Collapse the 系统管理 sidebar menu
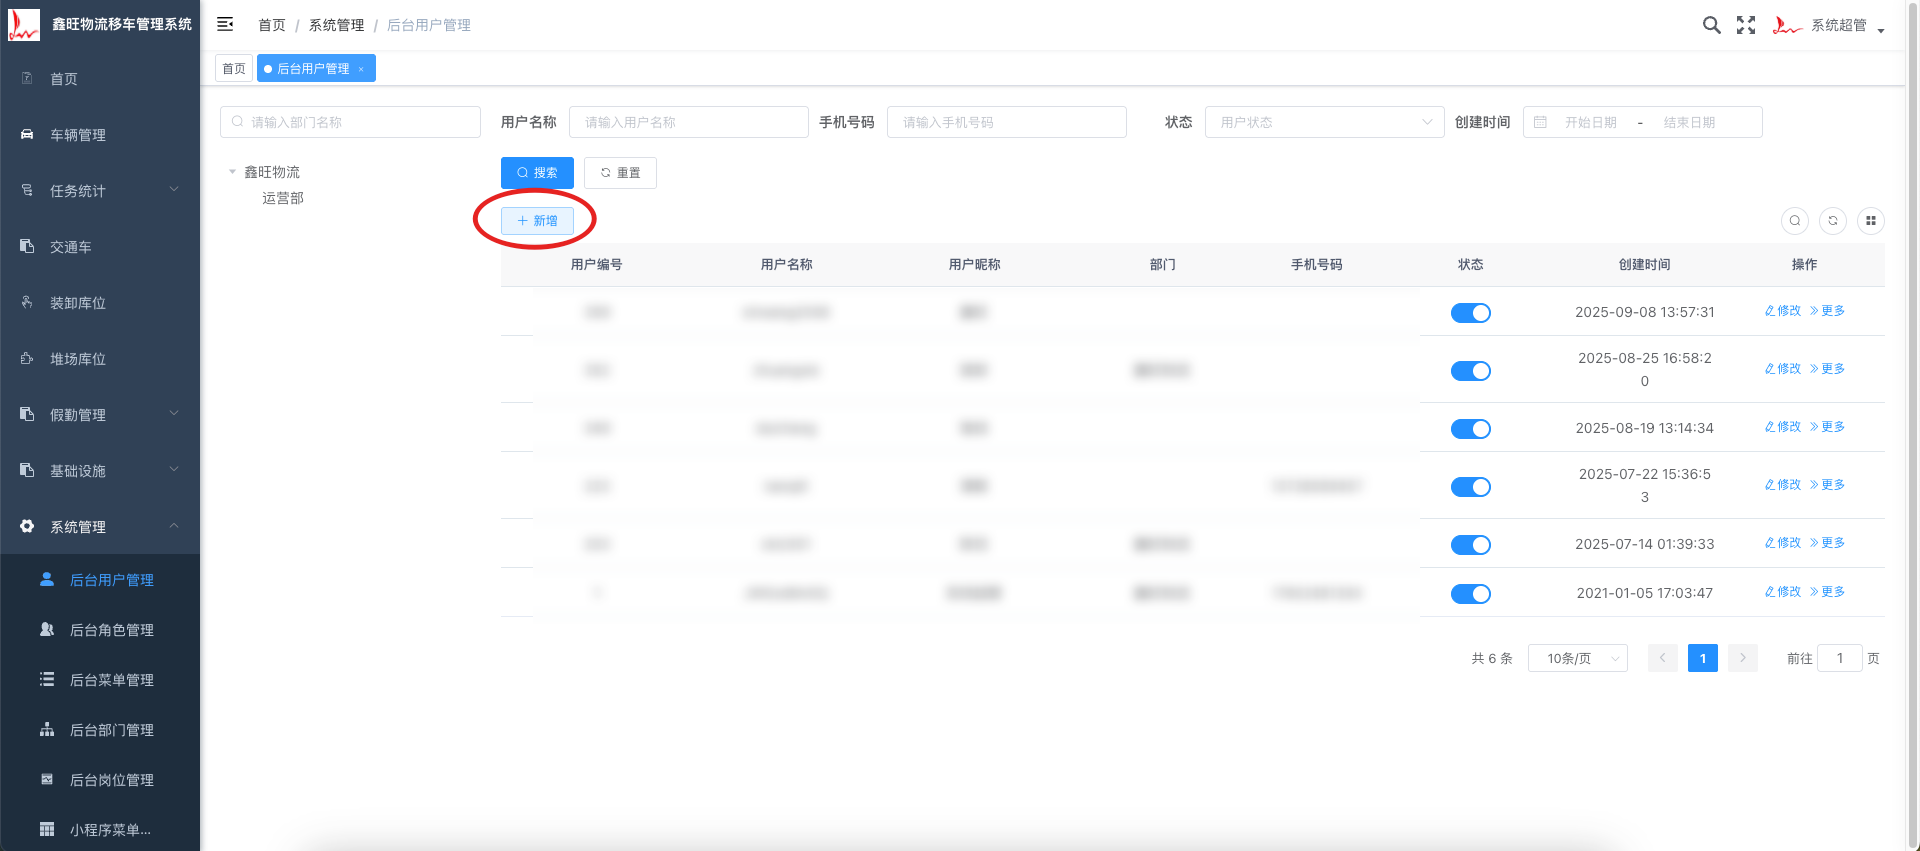Viewport: 1920px width, 851px height. coord(100,527)
